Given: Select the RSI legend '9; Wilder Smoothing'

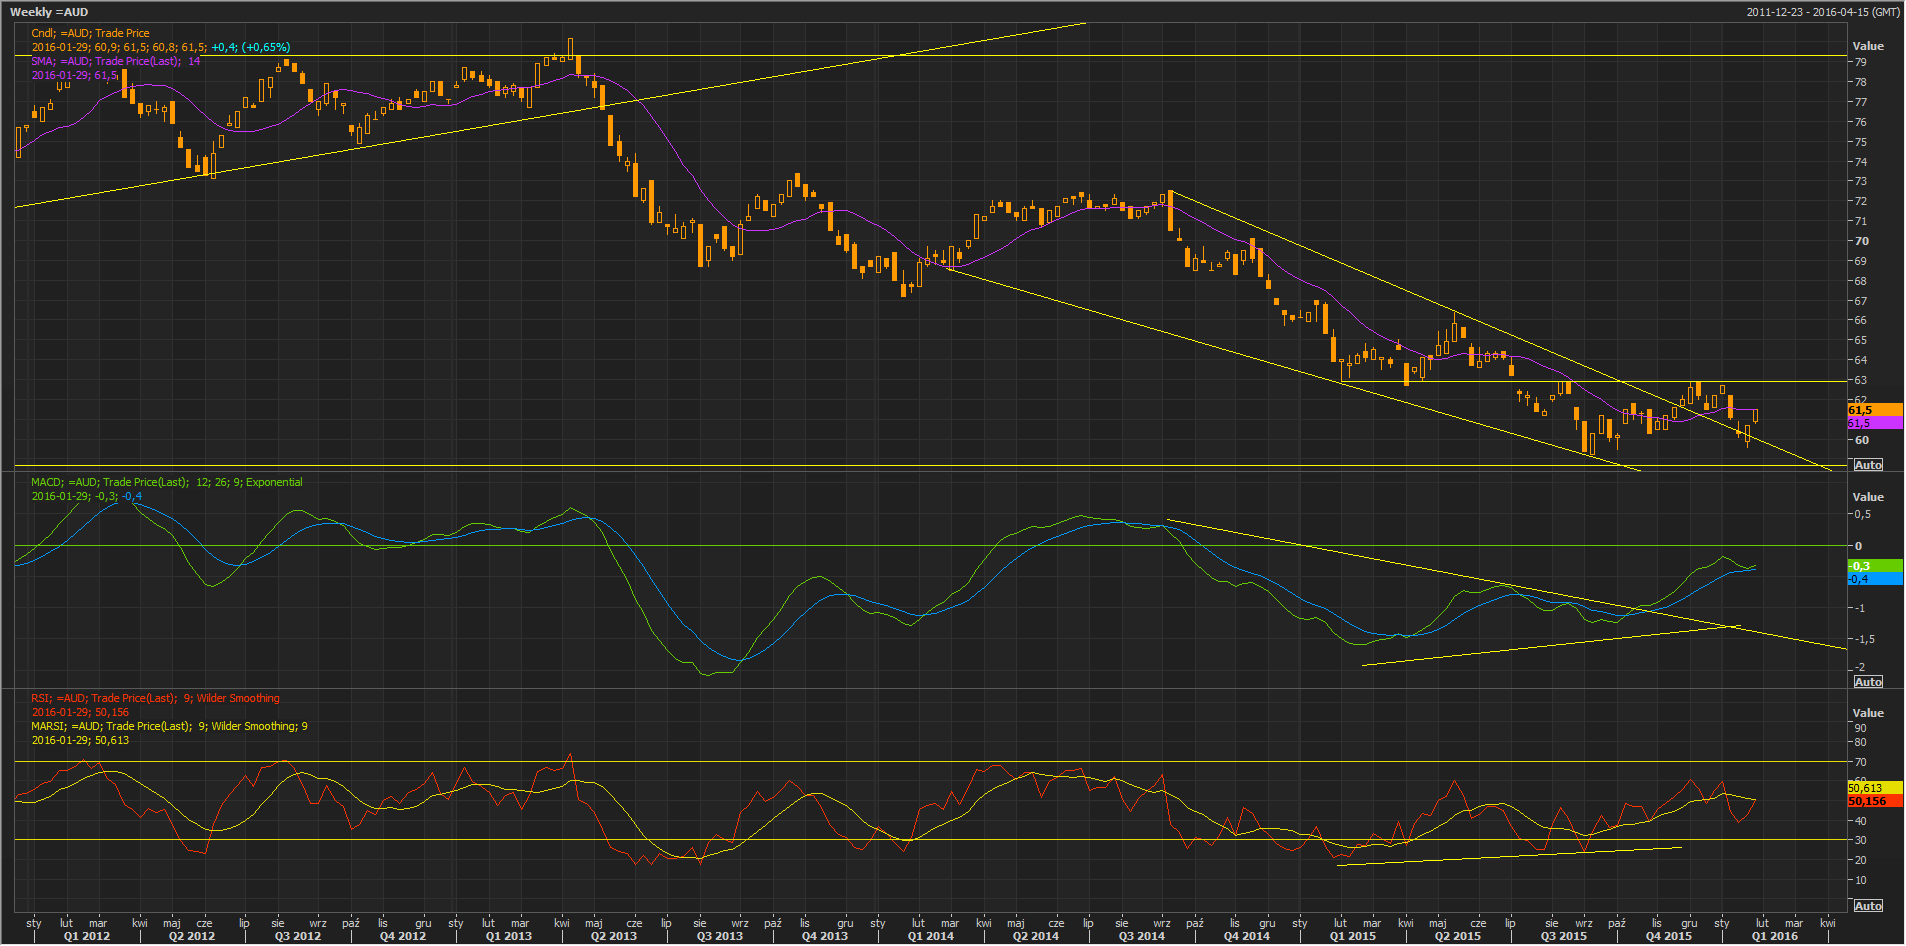Looking at the screenshot, I should pos(155,698).
